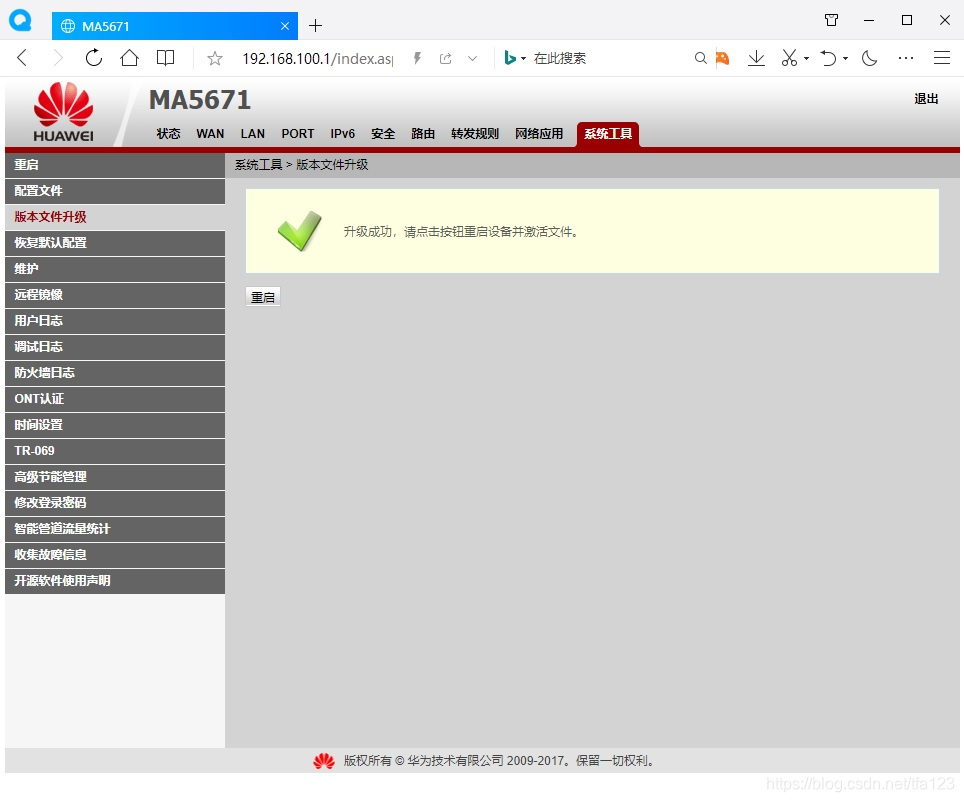Reload the page with refresh icon

click(93, 58)
